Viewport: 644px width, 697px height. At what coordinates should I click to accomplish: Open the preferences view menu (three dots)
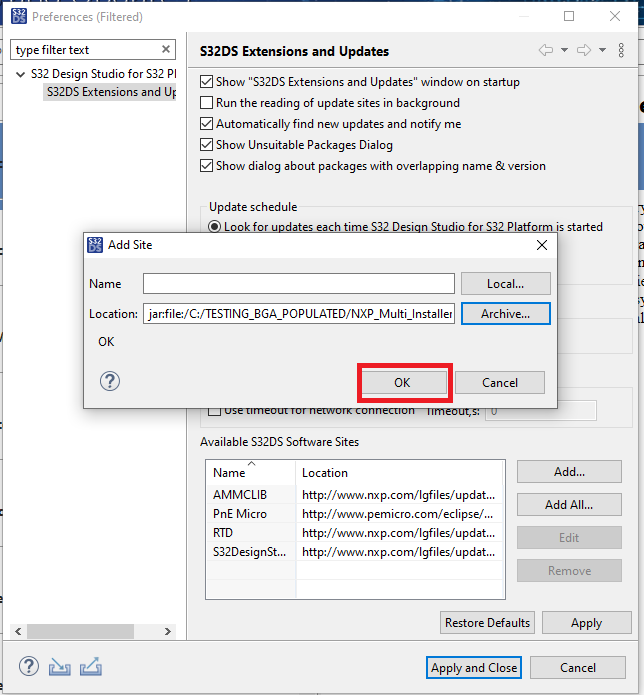tap(623, 50)
